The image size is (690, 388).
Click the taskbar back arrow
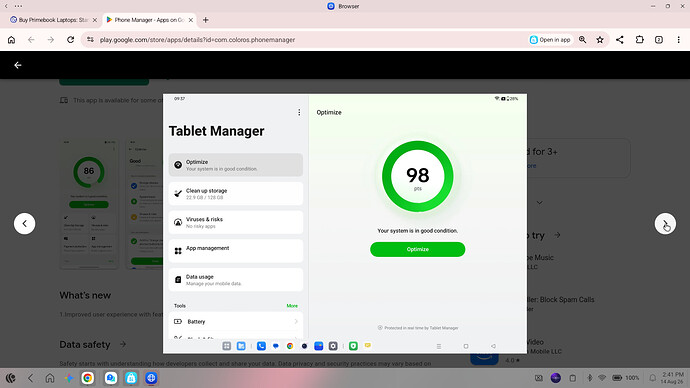click(30, 378)
